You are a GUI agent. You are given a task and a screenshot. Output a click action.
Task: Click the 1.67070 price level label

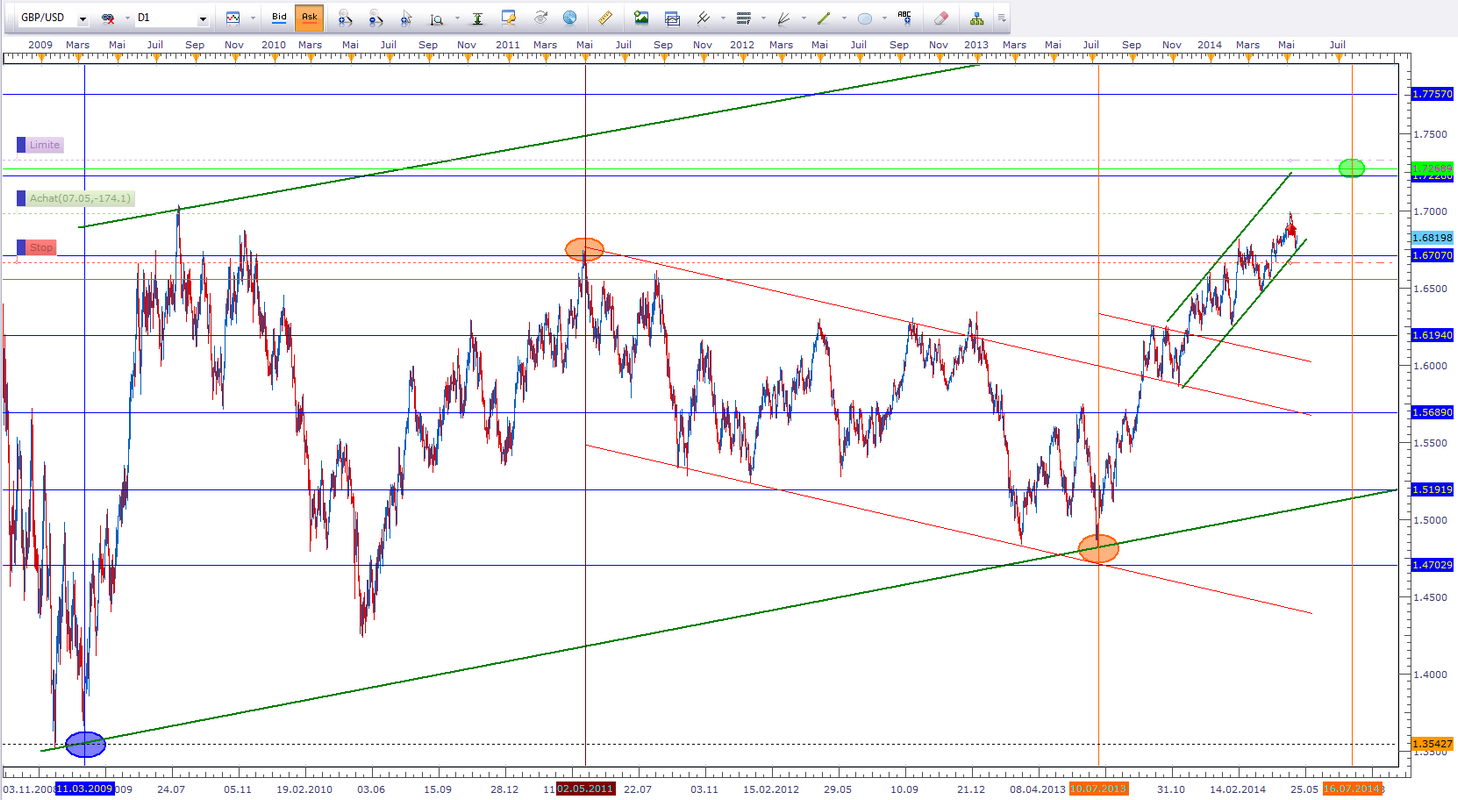tap(1432, 256)
